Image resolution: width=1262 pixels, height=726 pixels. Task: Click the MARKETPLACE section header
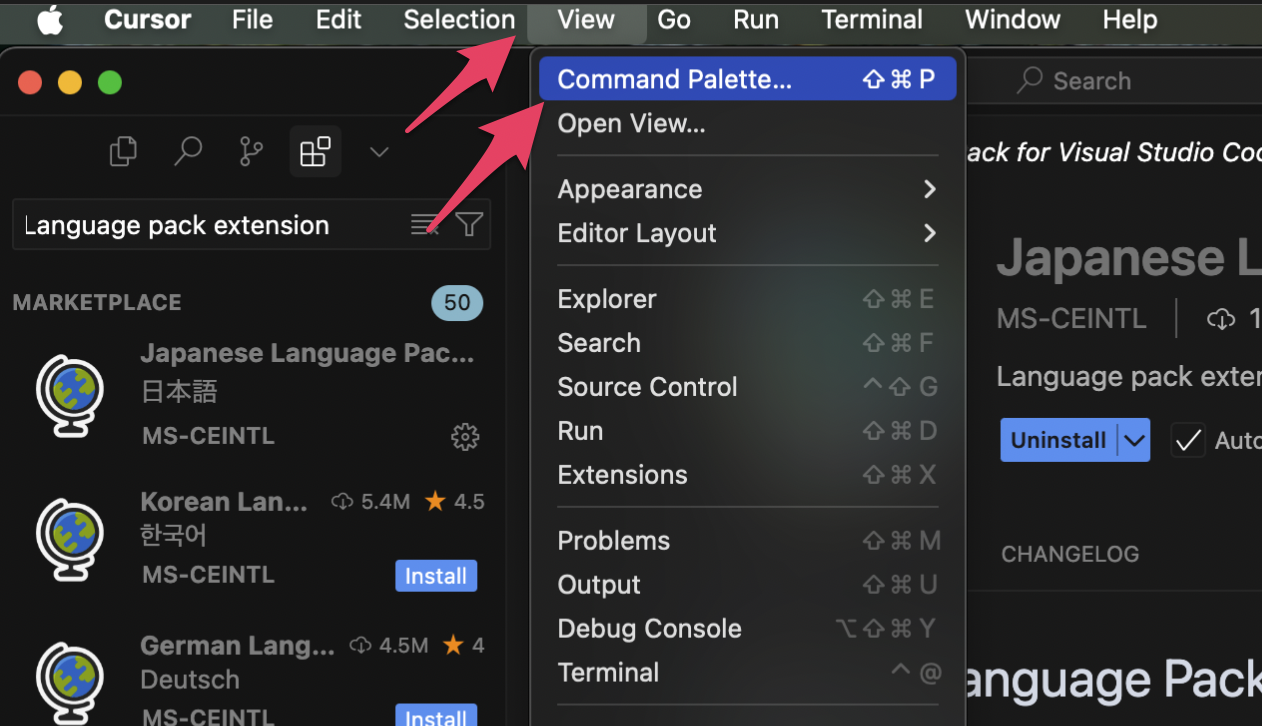(x=97, y=303)
